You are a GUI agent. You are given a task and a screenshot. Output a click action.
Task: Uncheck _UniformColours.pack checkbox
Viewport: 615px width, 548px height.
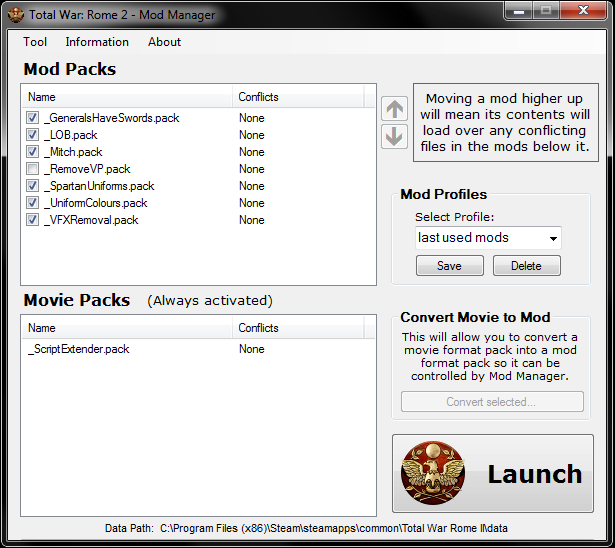33,202
